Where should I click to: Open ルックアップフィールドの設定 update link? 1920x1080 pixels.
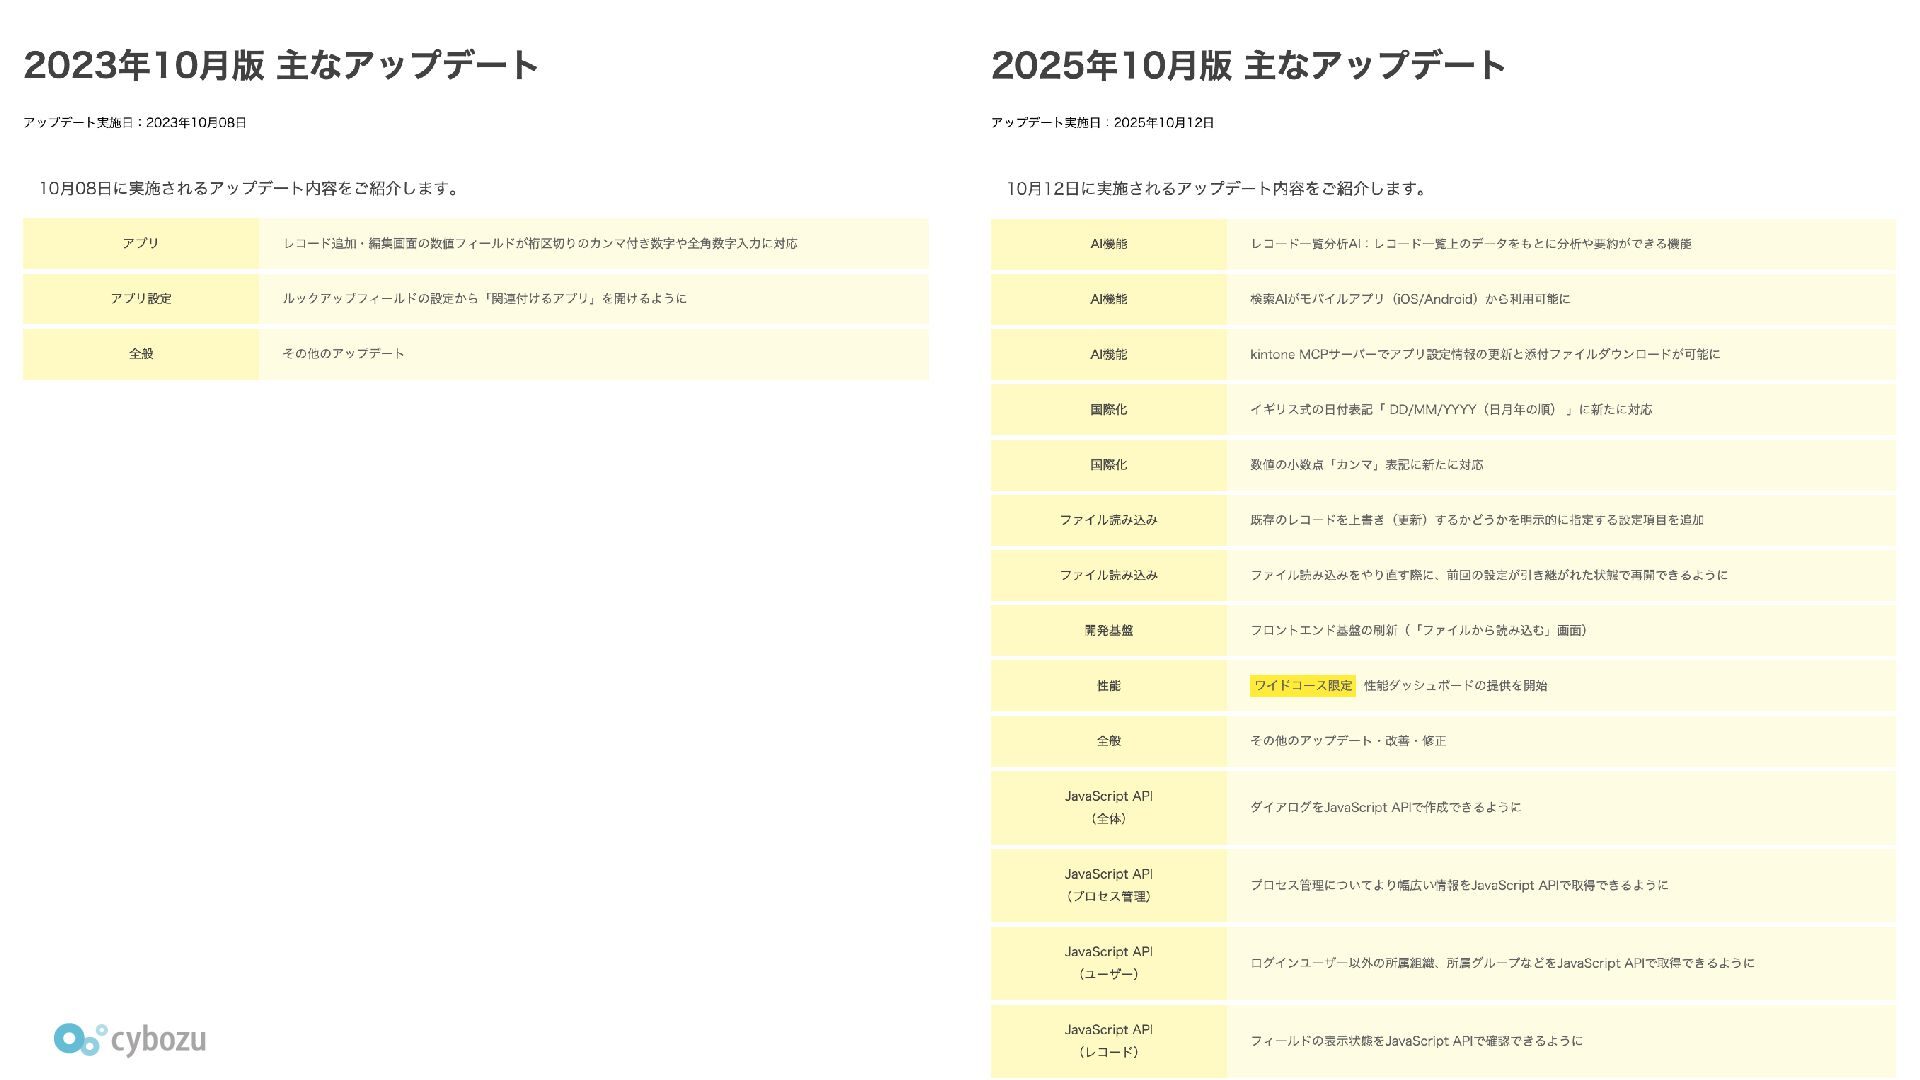[x=484, y=299]
